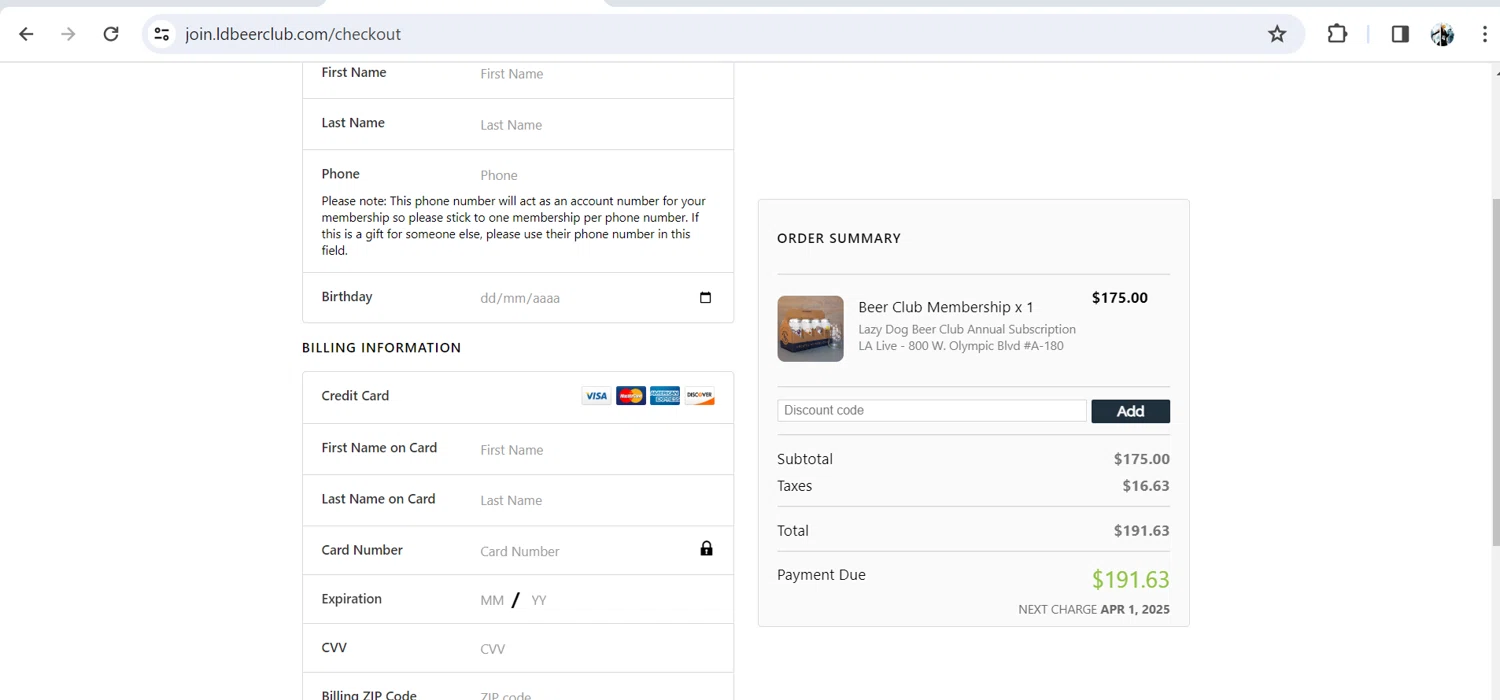Open the Birthday calendar picker icon
The width and height of the screenshot is (1500, 700).
[x=705, y=297]
